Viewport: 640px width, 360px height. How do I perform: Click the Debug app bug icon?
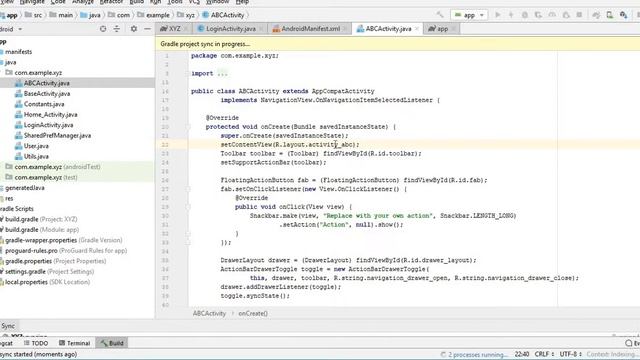525,15
